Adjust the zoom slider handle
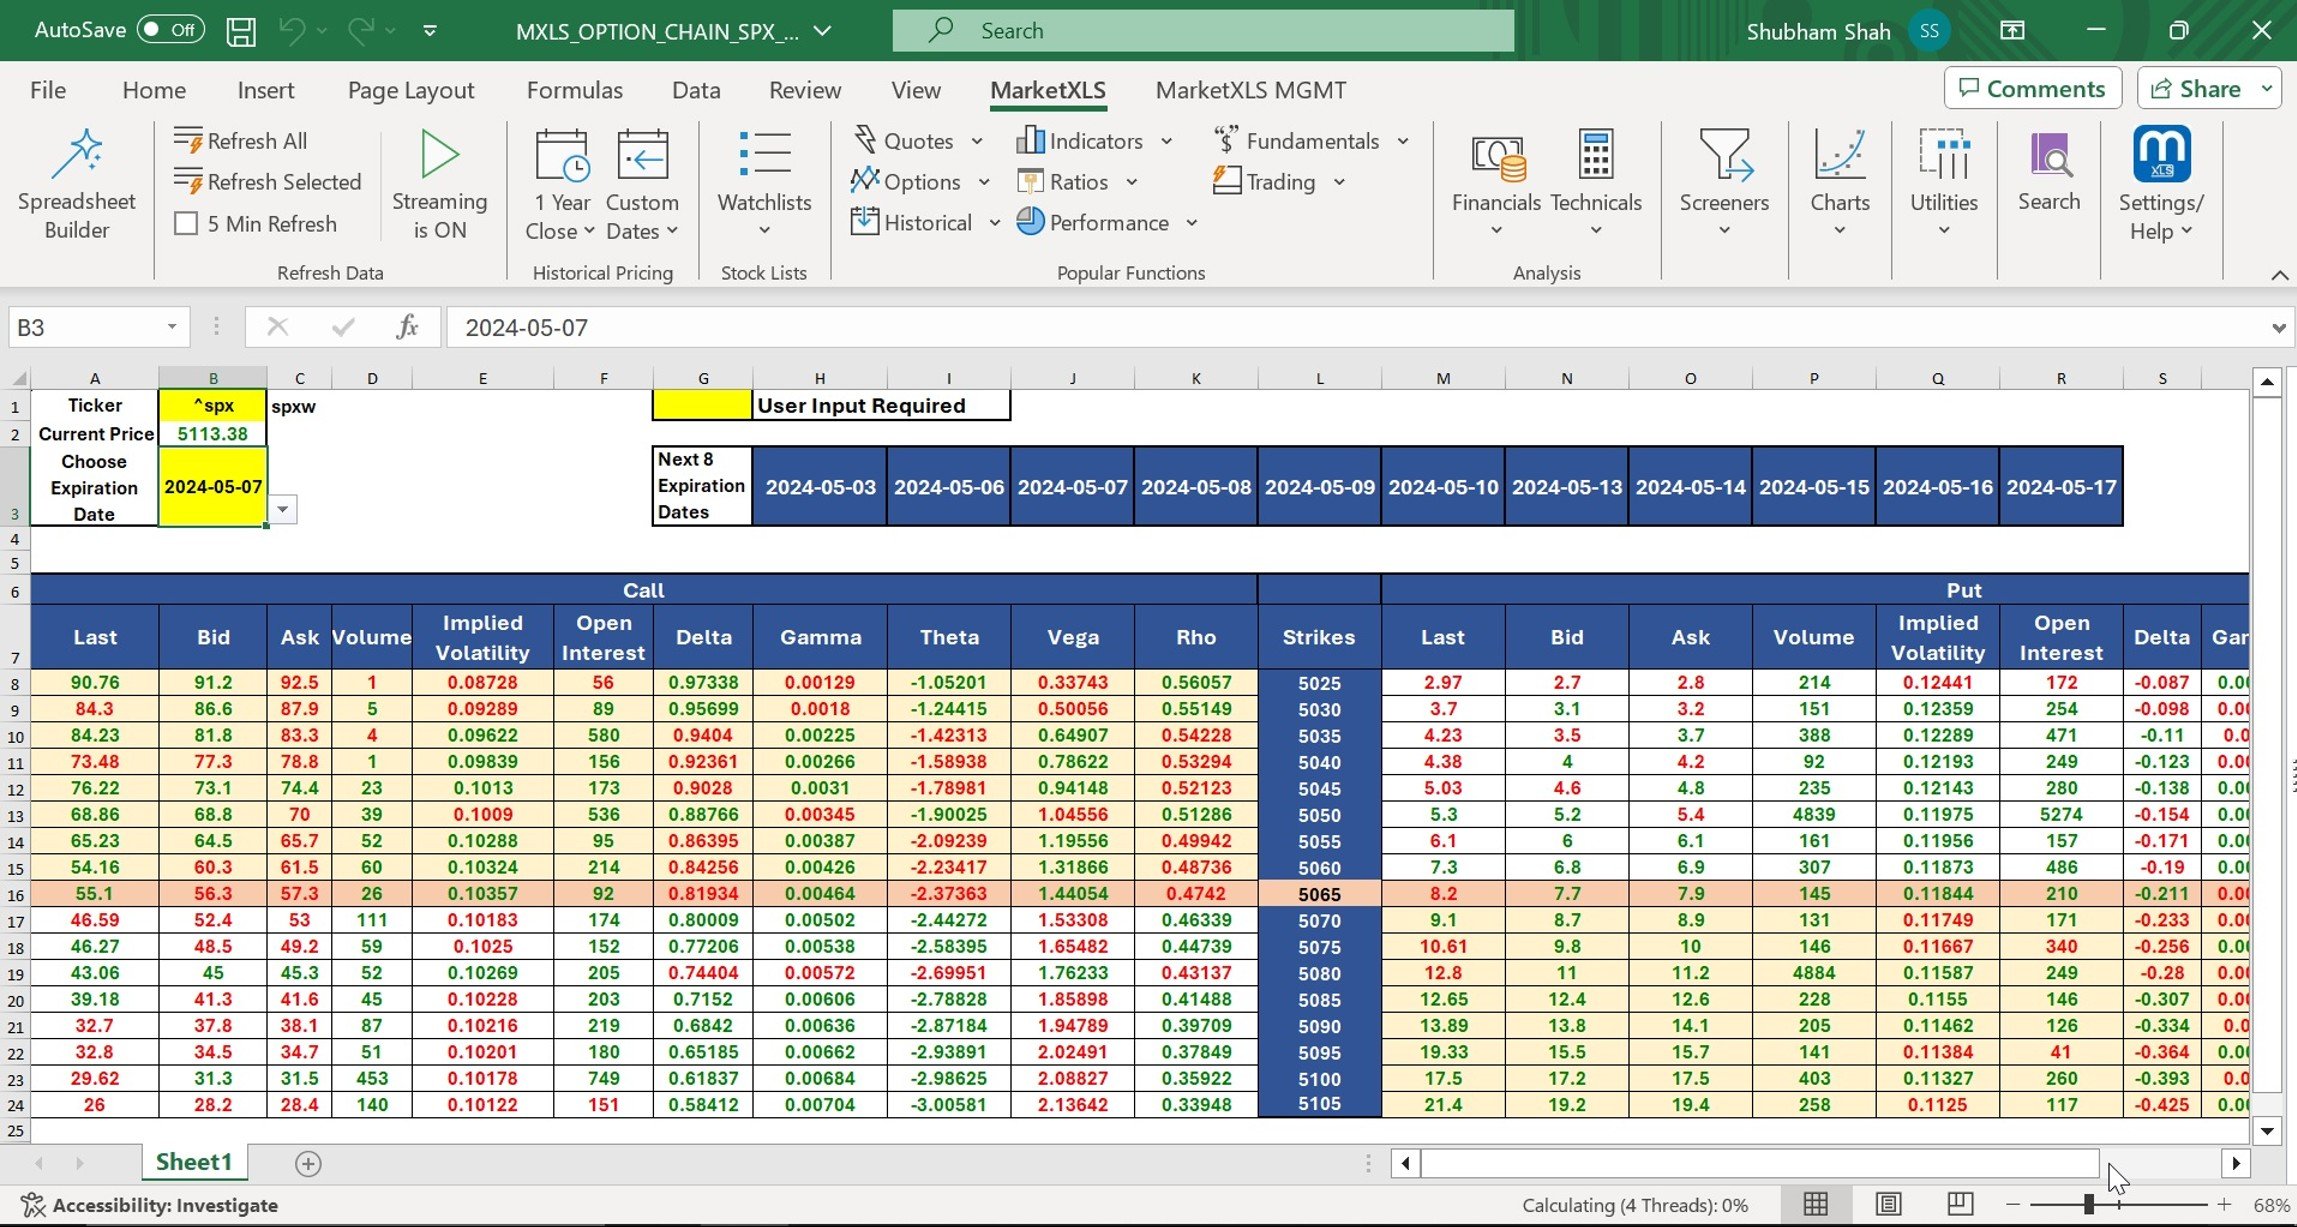The width and height of the screenshot is (2297, 1227). [2089, 1204]
